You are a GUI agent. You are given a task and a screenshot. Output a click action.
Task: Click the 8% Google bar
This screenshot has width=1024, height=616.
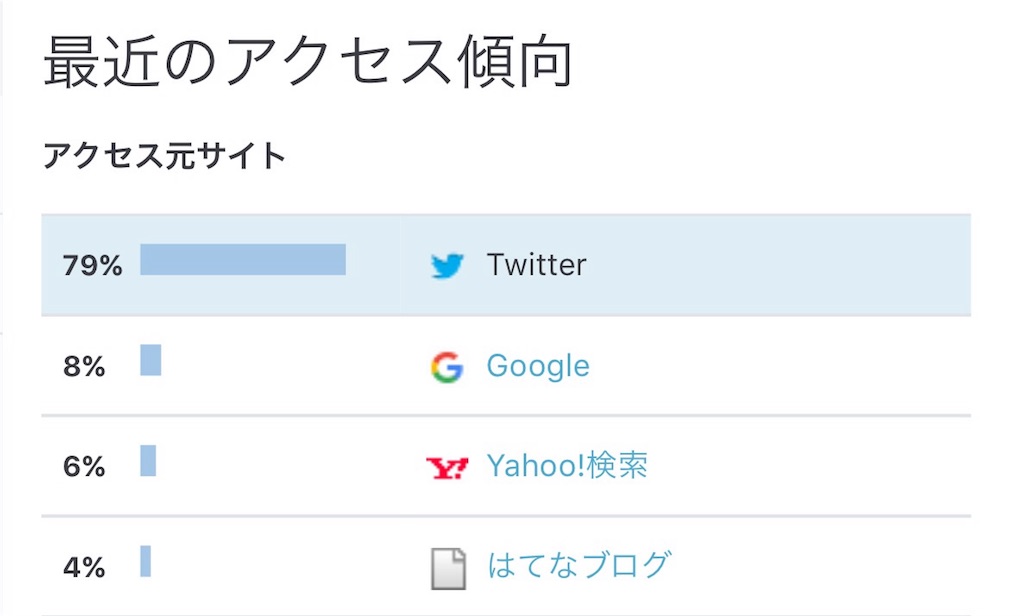click(x=151, y=360)
